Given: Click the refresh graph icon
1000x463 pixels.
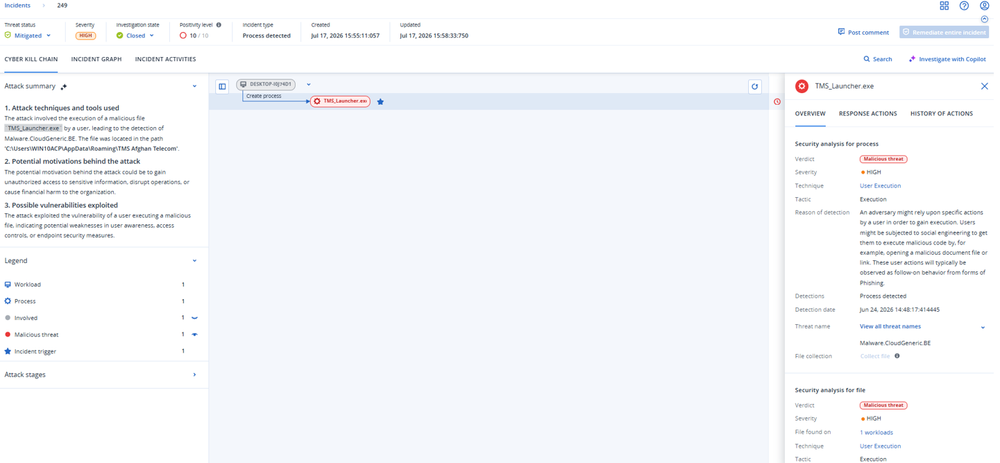Looking at the screenshot, I should coord(754,86).
